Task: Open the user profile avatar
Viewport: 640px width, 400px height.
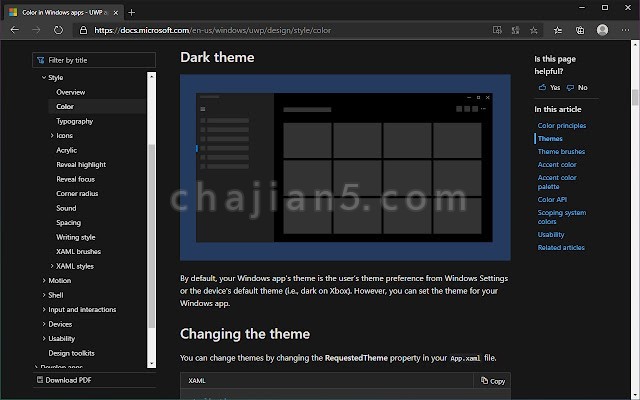Action: click(602, 30)
